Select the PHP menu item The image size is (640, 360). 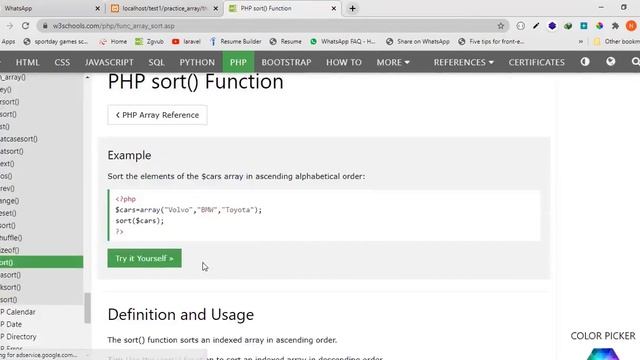click(238, 62)
